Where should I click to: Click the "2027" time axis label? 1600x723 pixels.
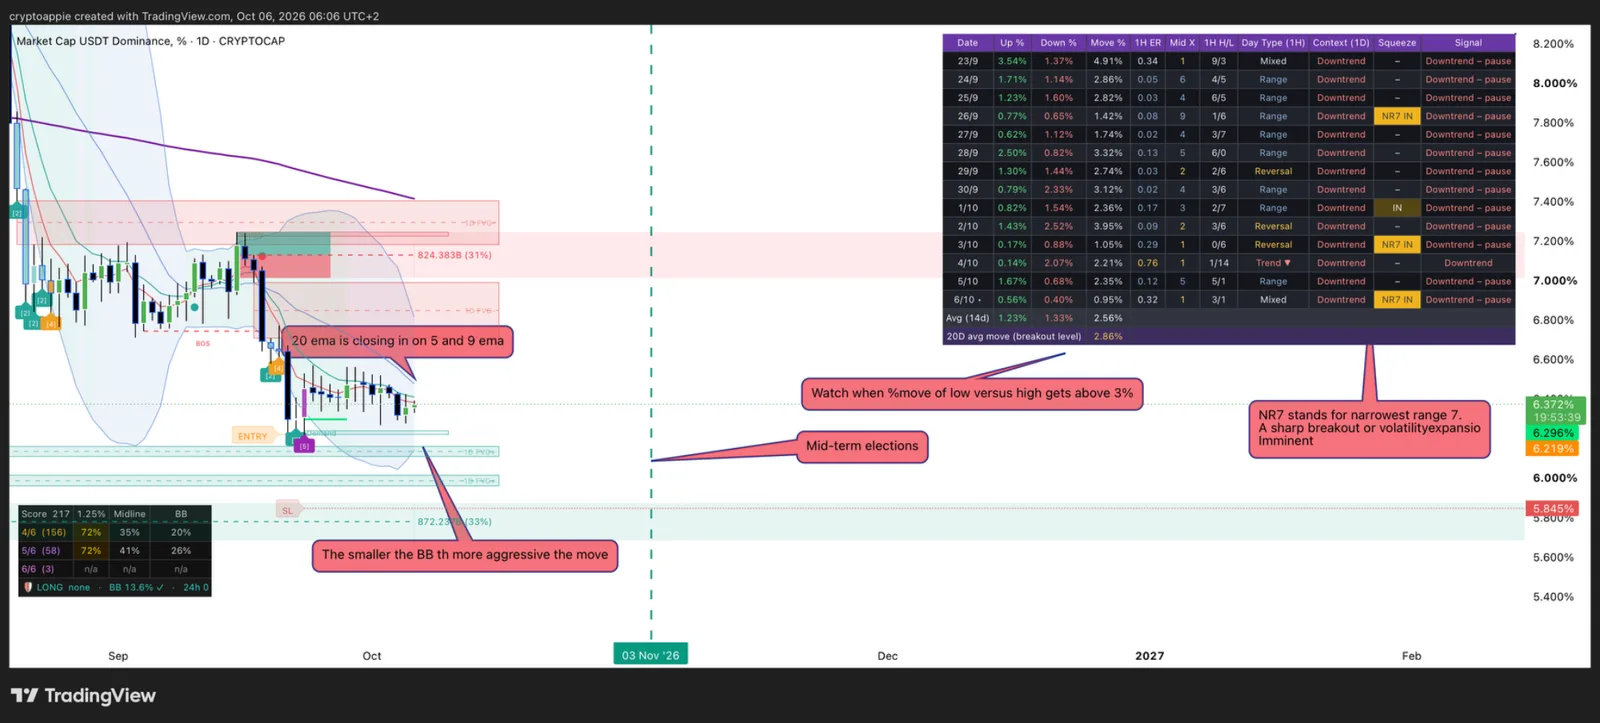click(x=1149, y=656)
